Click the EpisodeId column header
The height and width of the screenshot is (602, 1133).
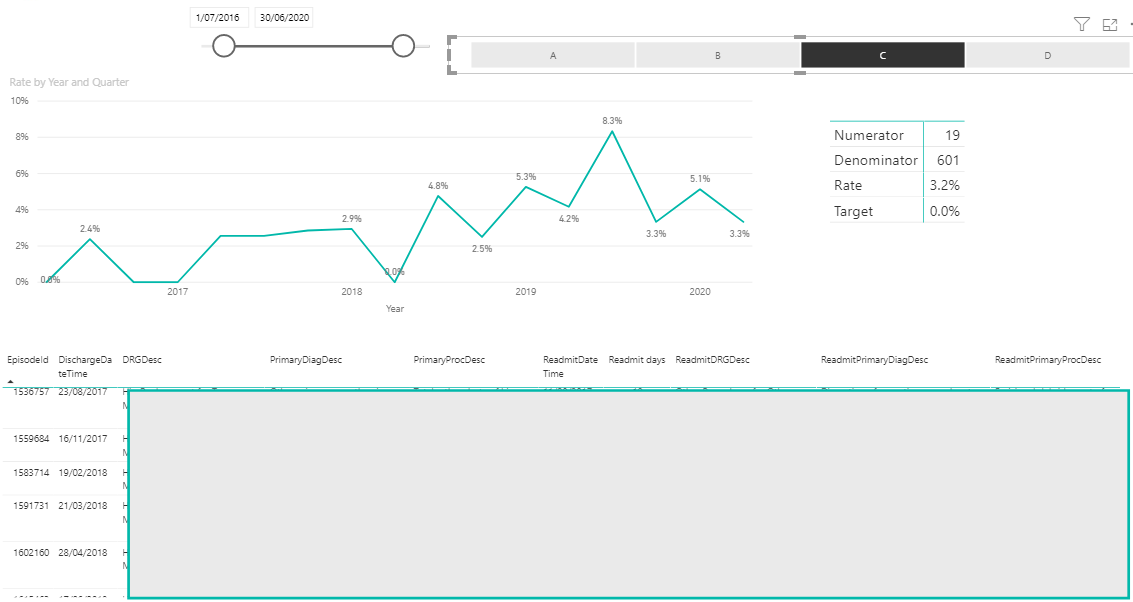coord(27,360)
